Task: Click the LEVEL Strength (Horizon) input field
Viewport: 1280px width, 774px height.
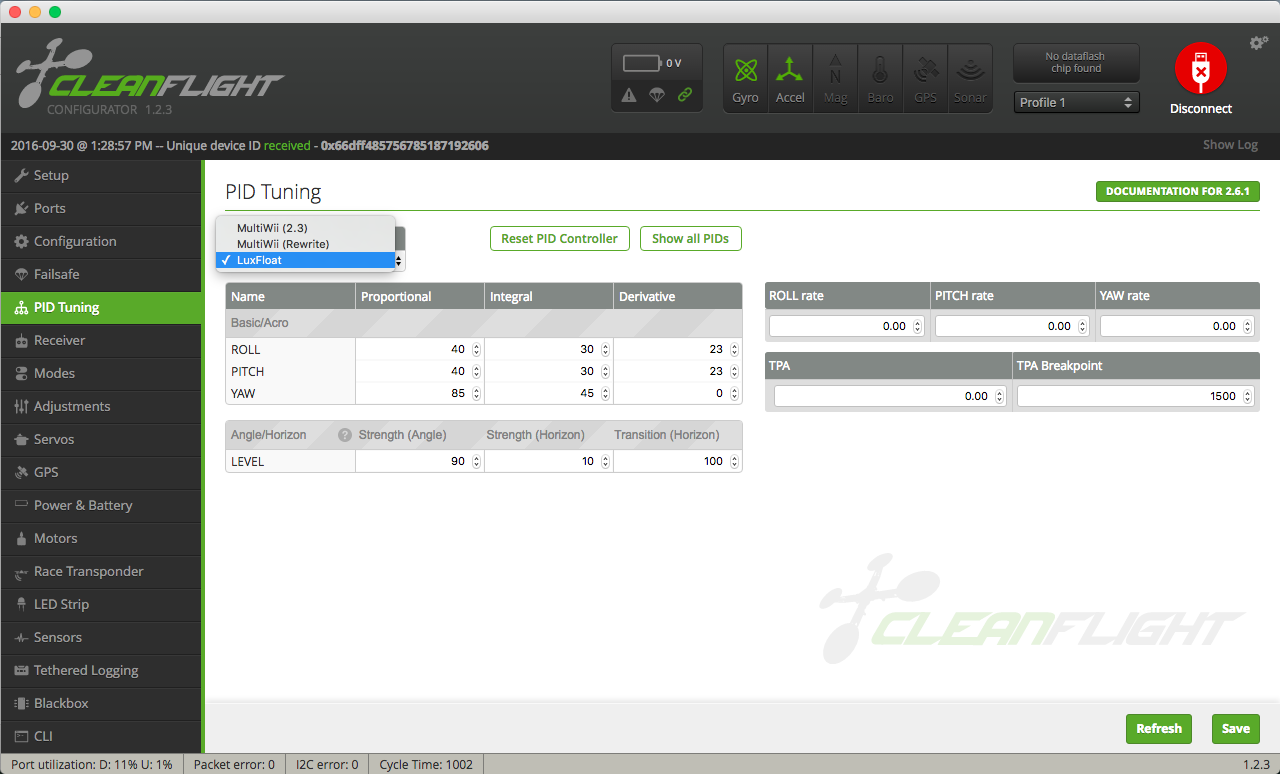Action: point(548,462)
